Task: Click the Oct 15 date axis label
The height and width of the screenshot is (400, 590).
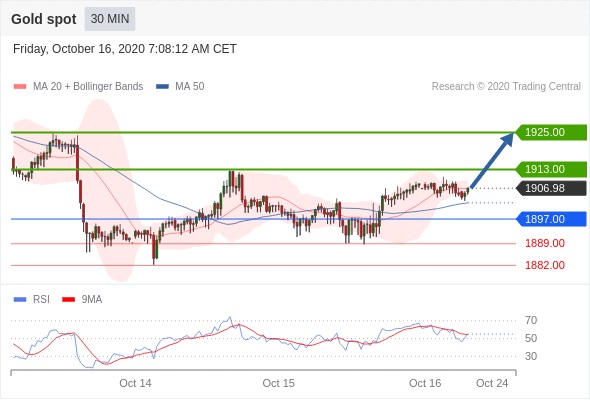Action: pos(278,383)
